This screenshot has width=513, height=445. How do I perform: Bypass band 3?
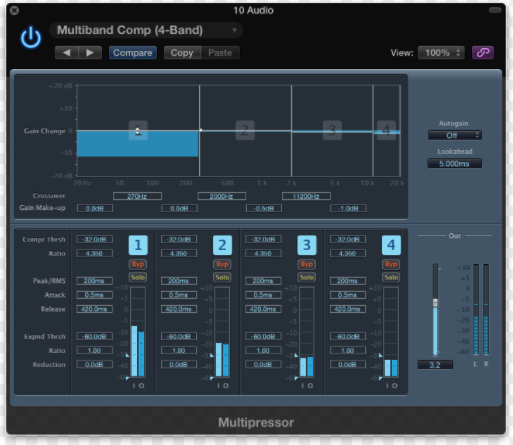coord(307,264)
